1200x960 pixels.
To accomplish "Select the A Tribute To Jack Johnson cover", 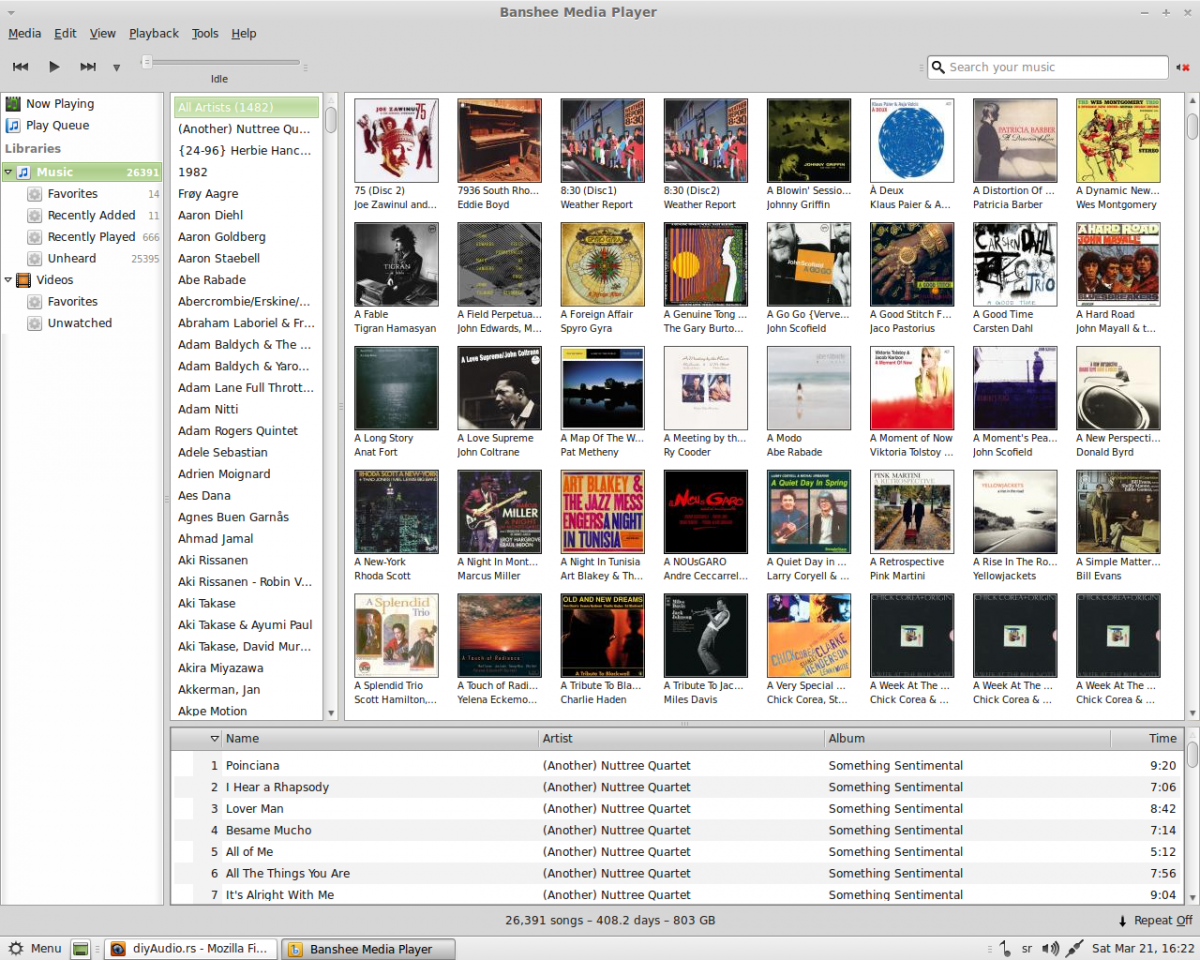I will pyautogui.click(x=705, y=636).
